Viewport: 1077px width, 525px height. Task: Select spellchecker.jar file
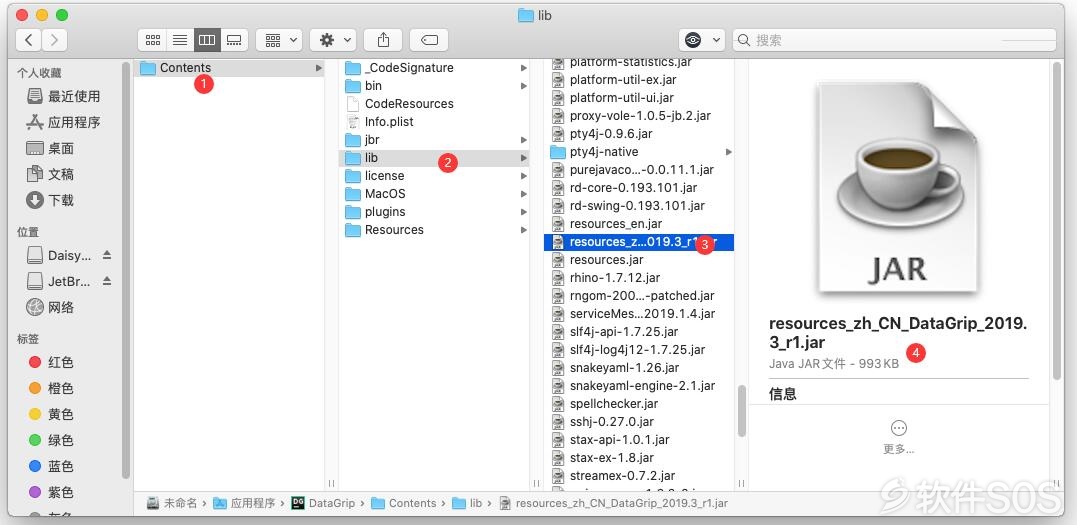click(639, 403)
